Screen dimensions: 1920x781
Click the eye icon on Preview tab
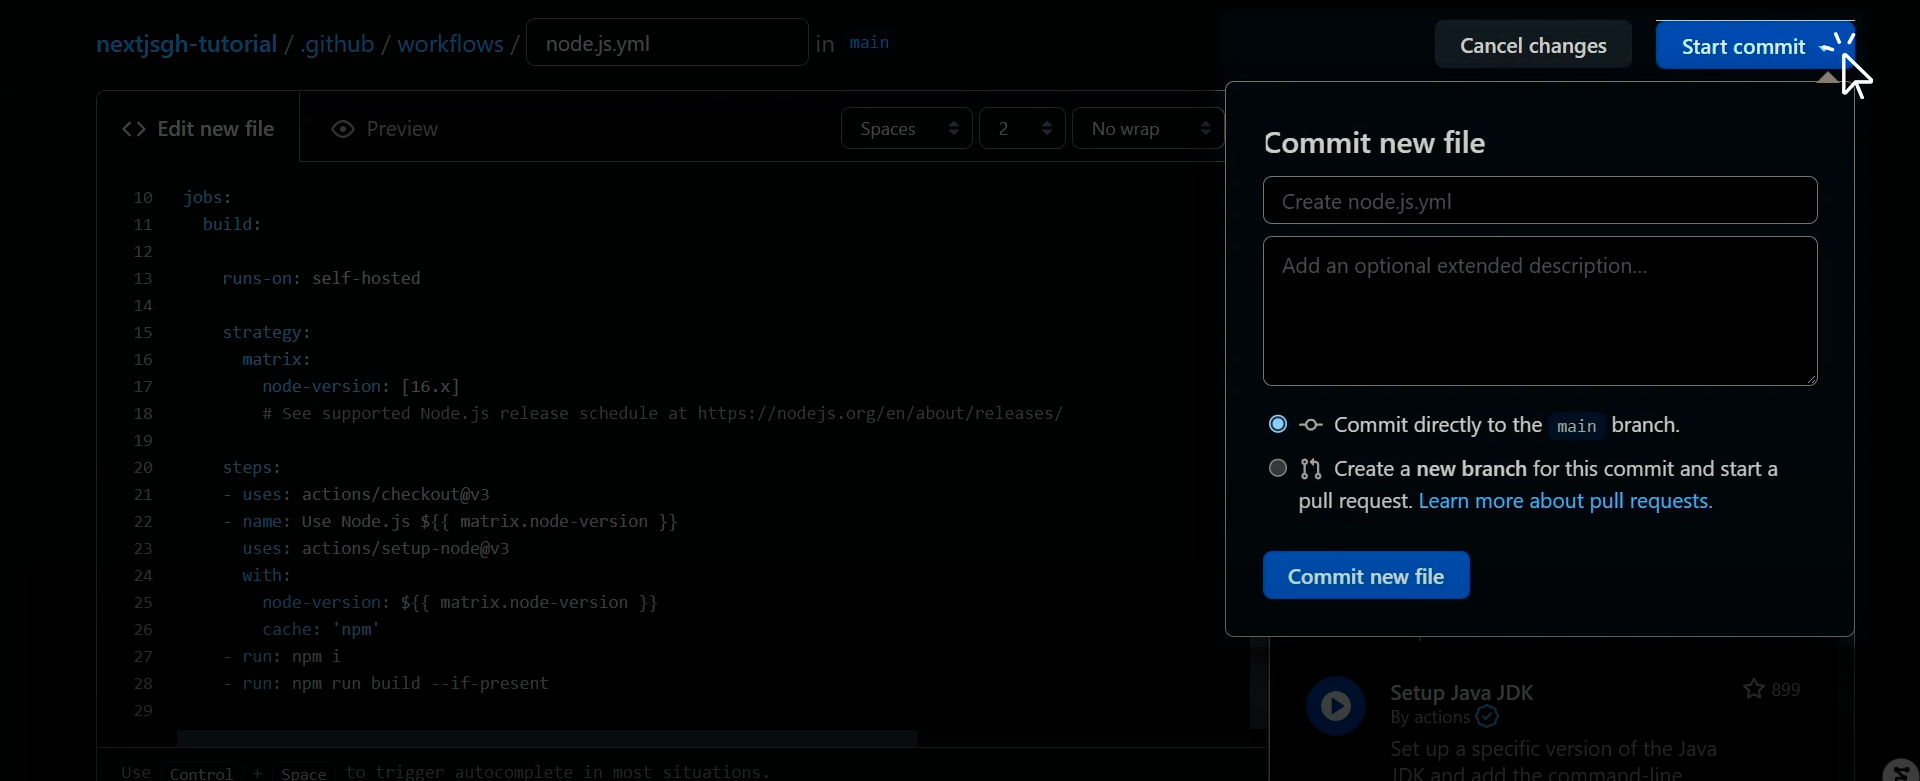[x=342, y=129]
